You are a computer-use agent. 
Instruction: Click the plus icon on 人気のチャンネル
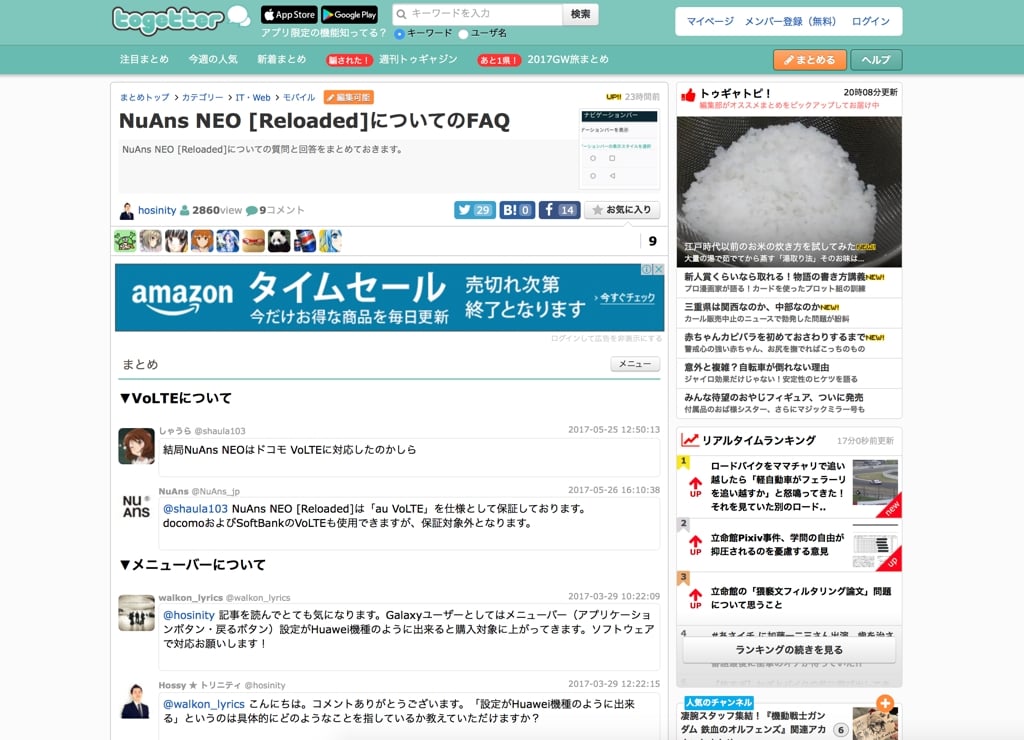coord(885,703)
